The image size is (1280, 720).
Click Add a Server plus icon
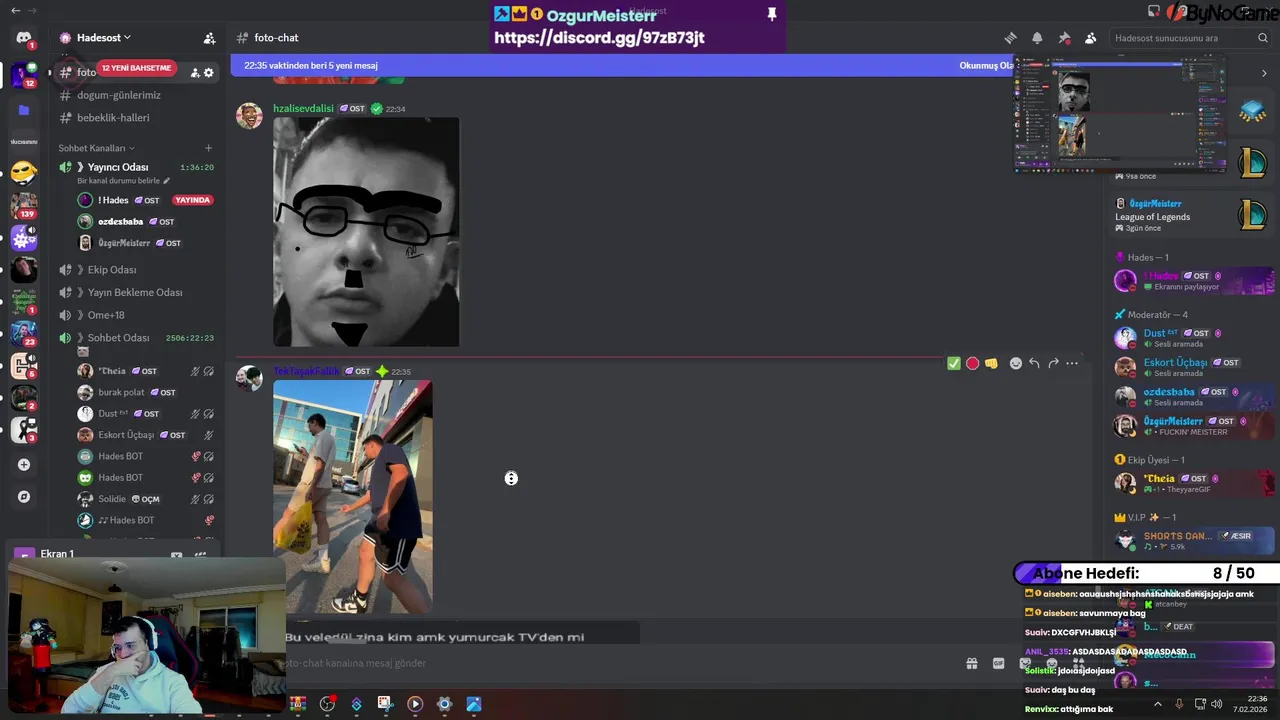pyautogui.click(x=24, y=464)
